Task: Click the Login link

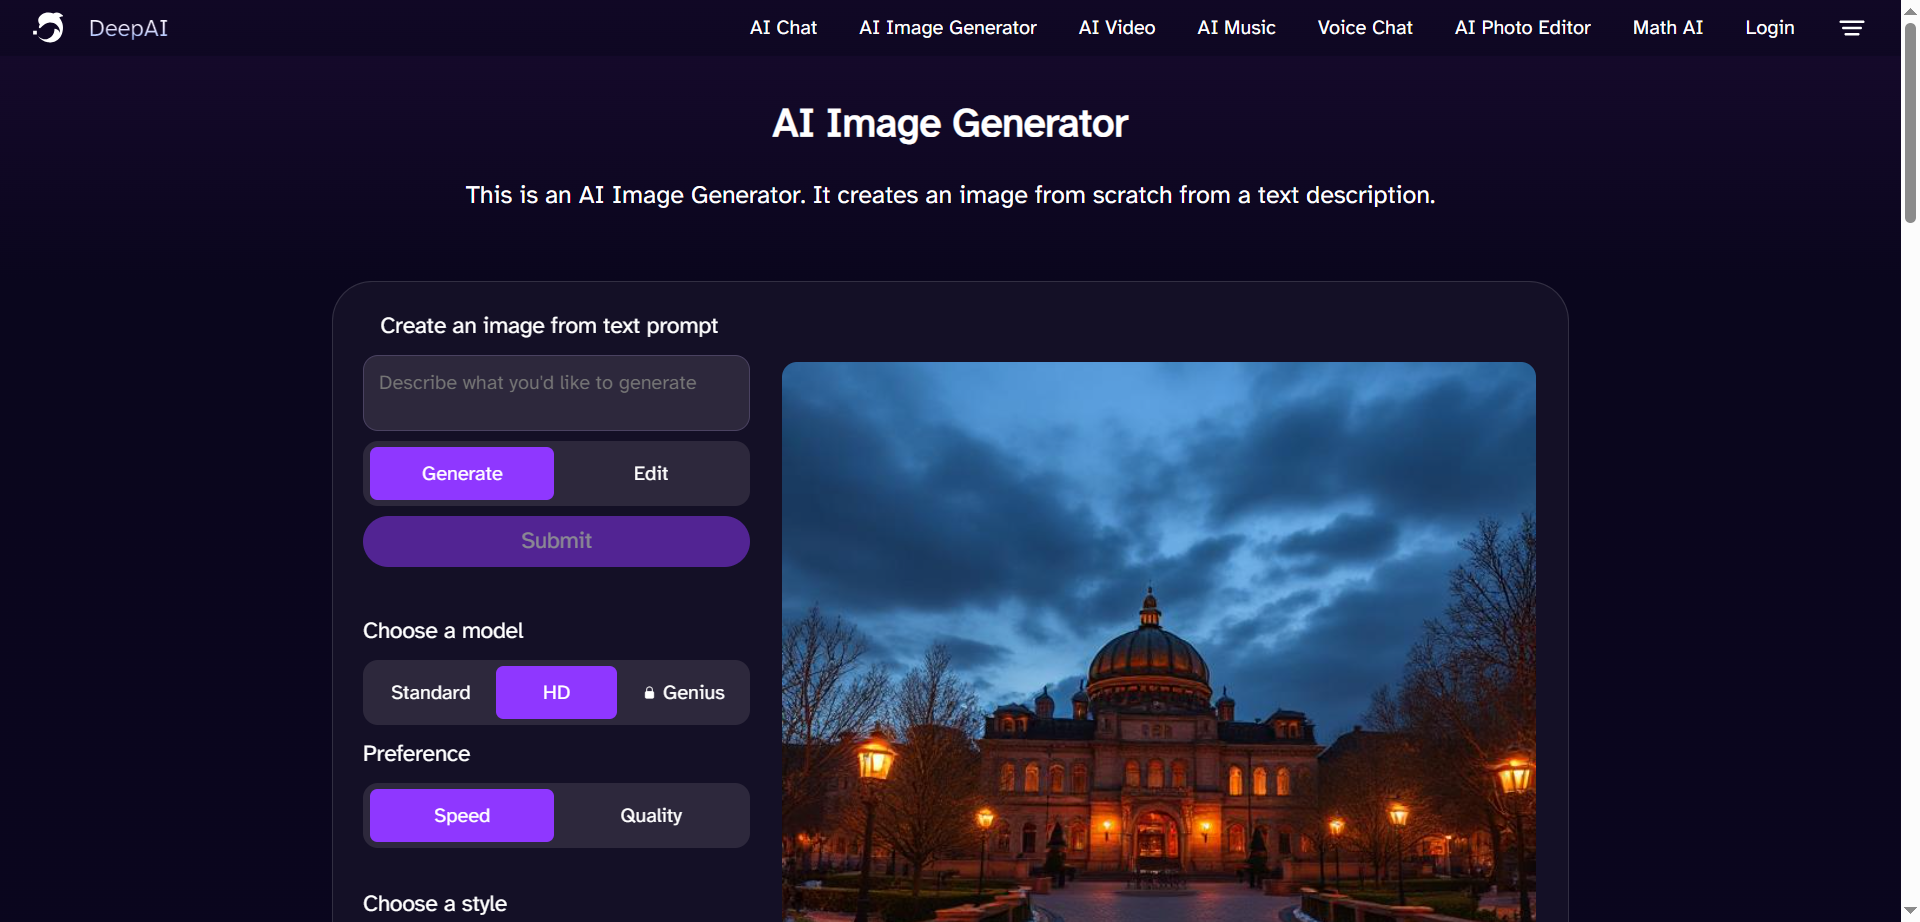Action: (x=1769, y=28)
